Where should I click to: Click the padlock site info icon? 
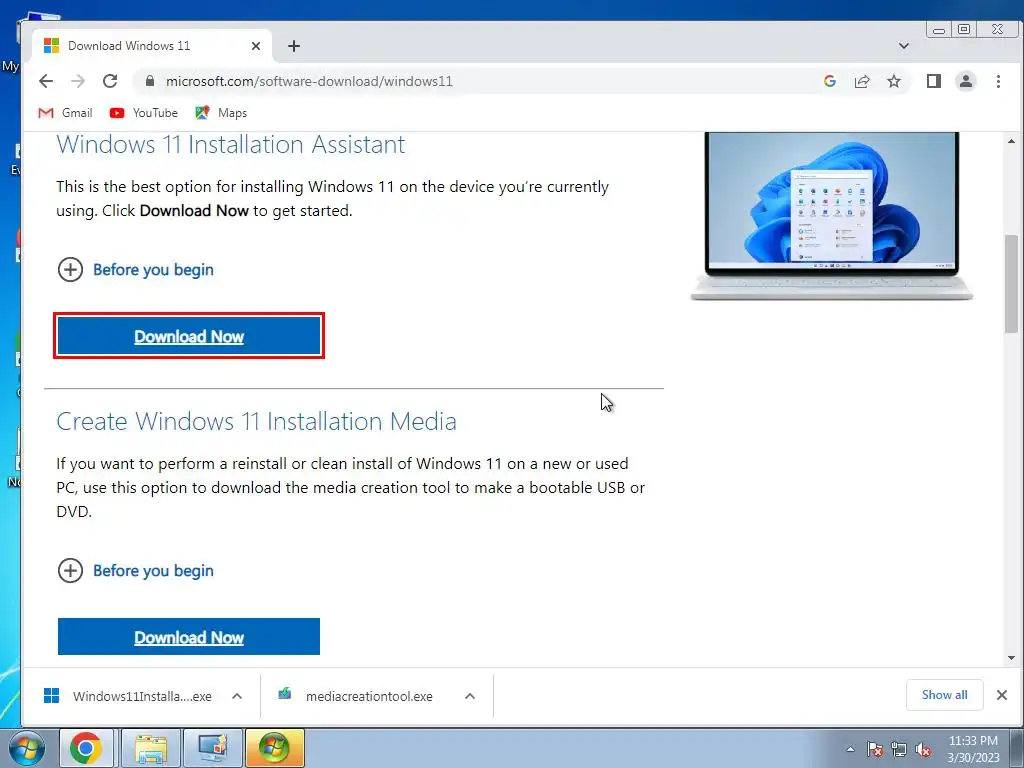(150, 81)
